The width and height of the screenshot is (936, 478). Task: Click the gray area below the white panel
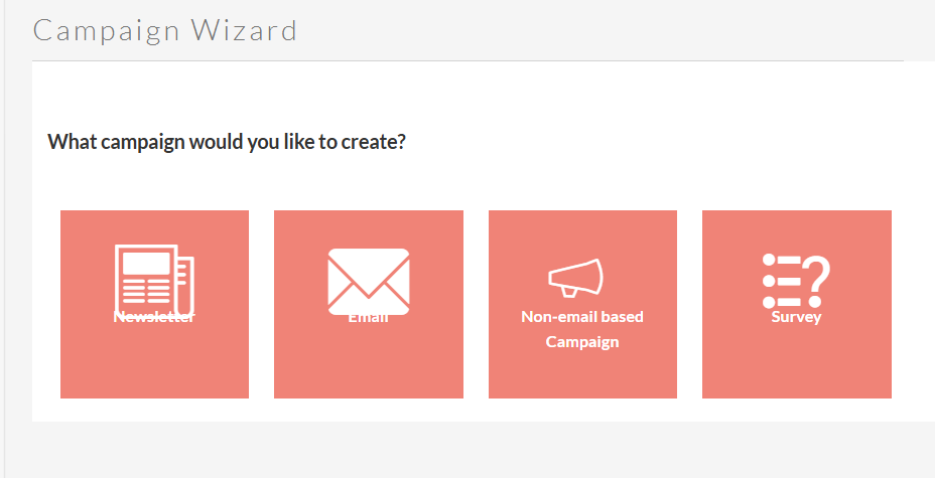(x=468, y=450)
